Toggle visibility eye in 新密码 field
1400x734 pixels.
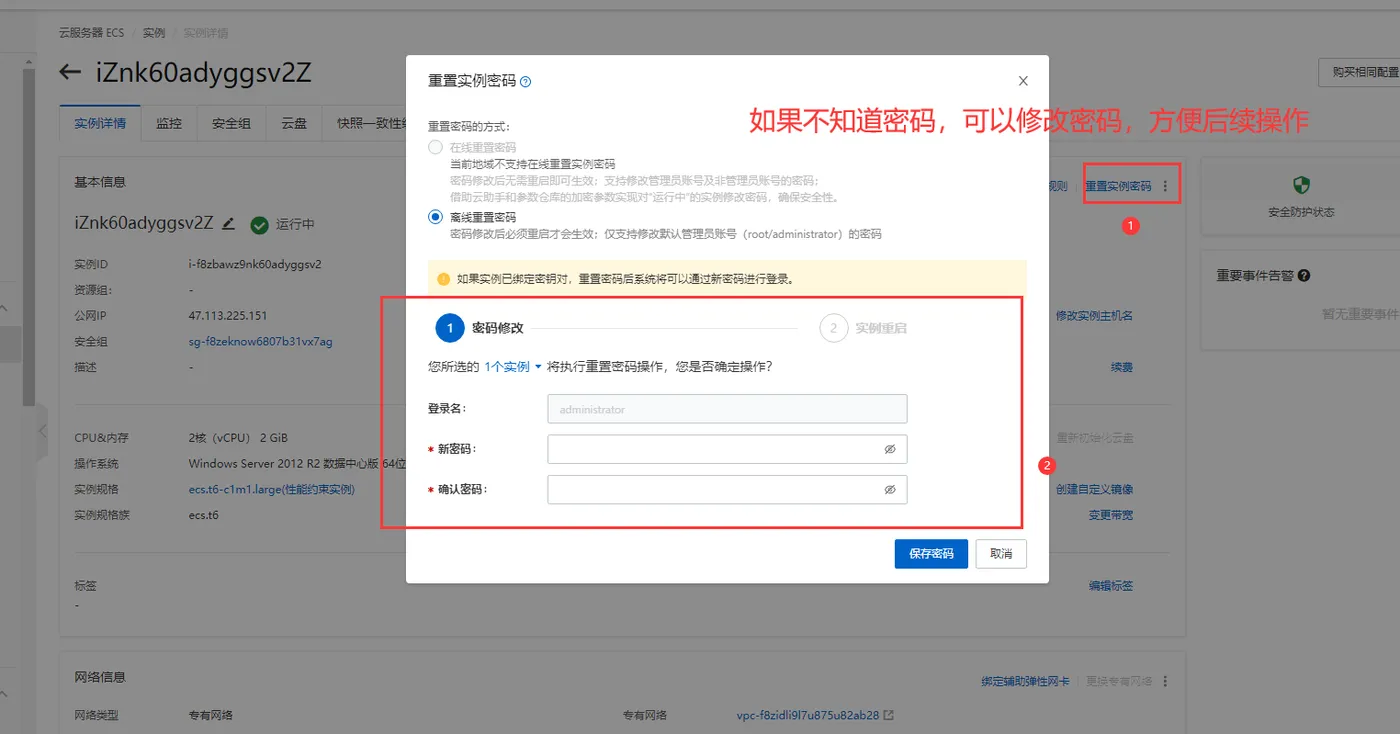(890, 450)
